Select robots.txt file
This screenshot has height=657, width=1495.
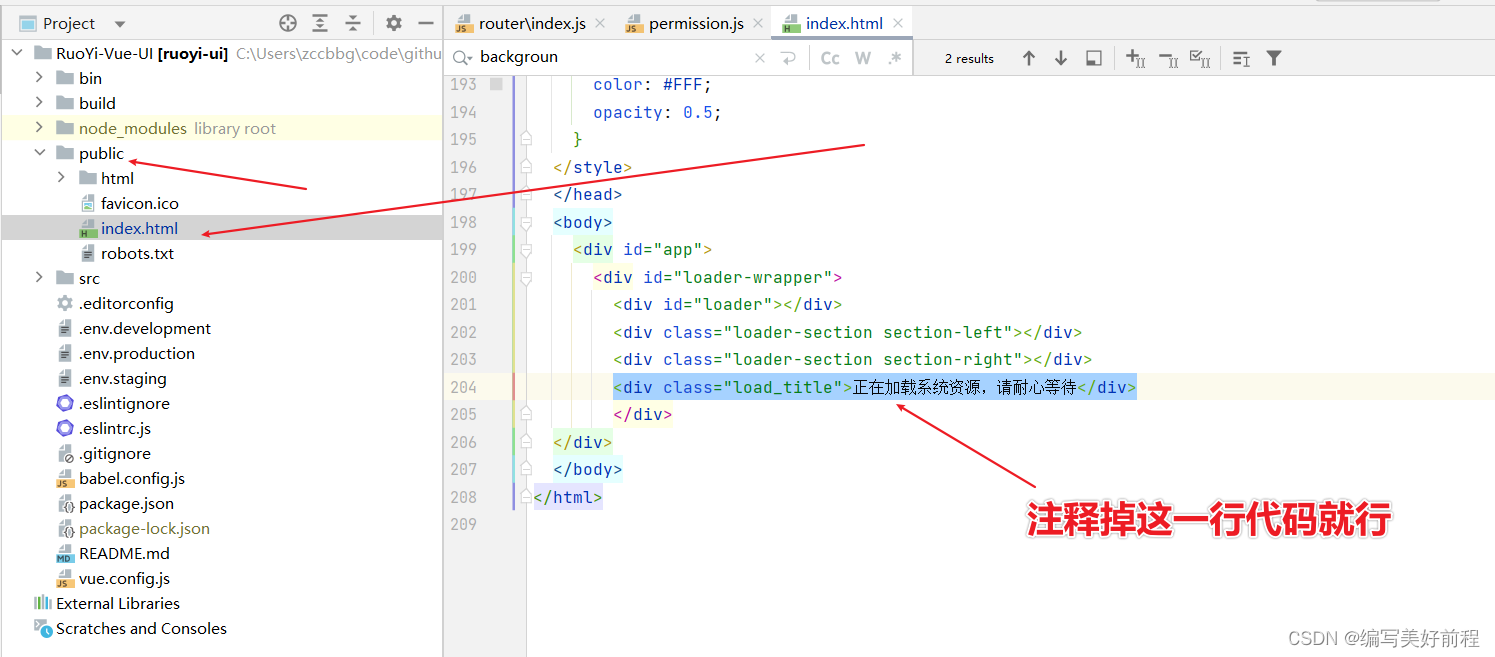[x=137, y=253]
